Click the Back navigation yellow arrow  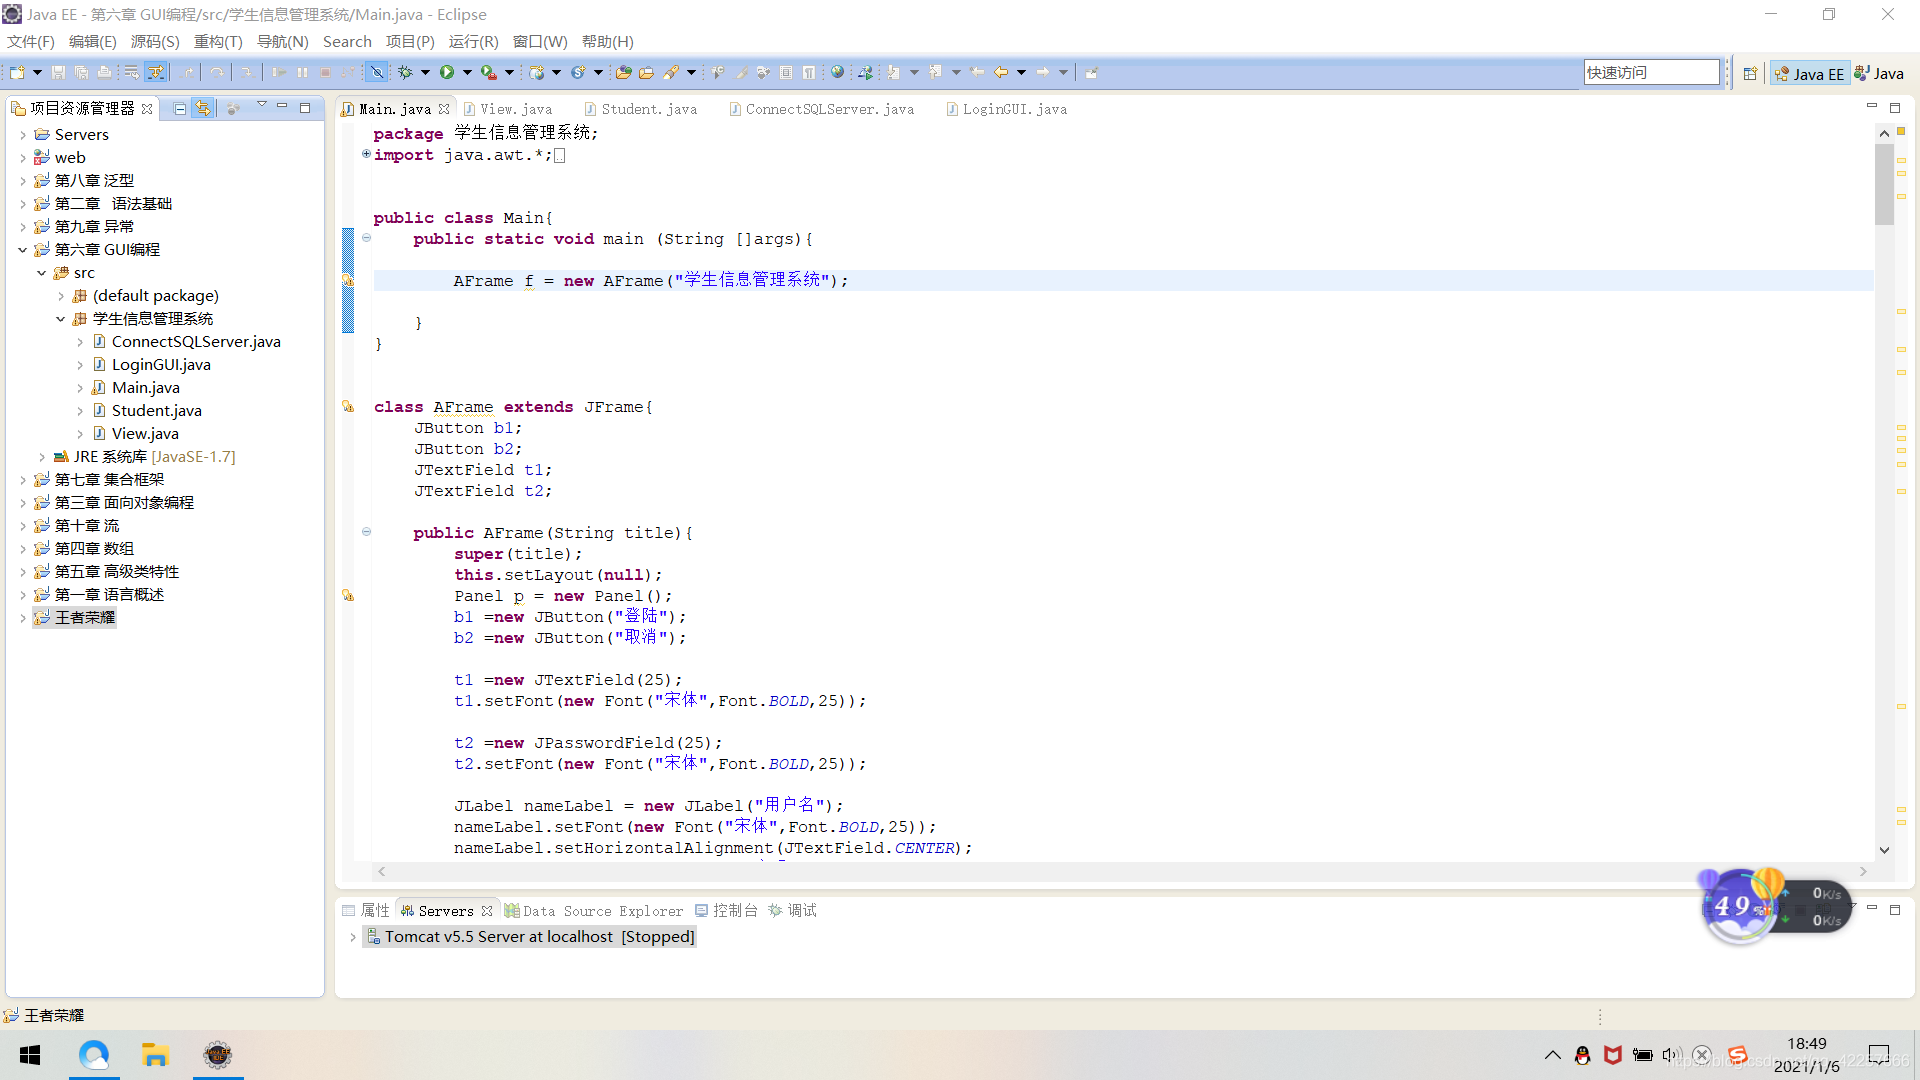point(1000,72)
